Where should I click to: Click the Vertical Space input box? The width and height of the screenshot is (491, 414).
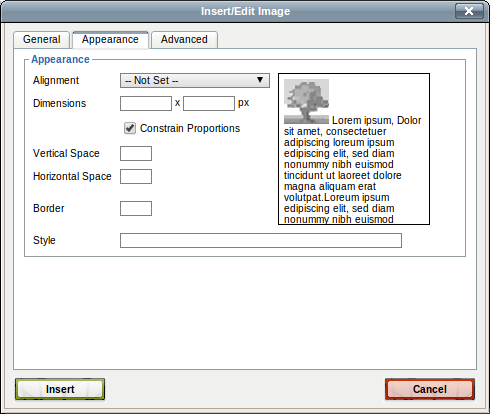click(x=136, y=153)
